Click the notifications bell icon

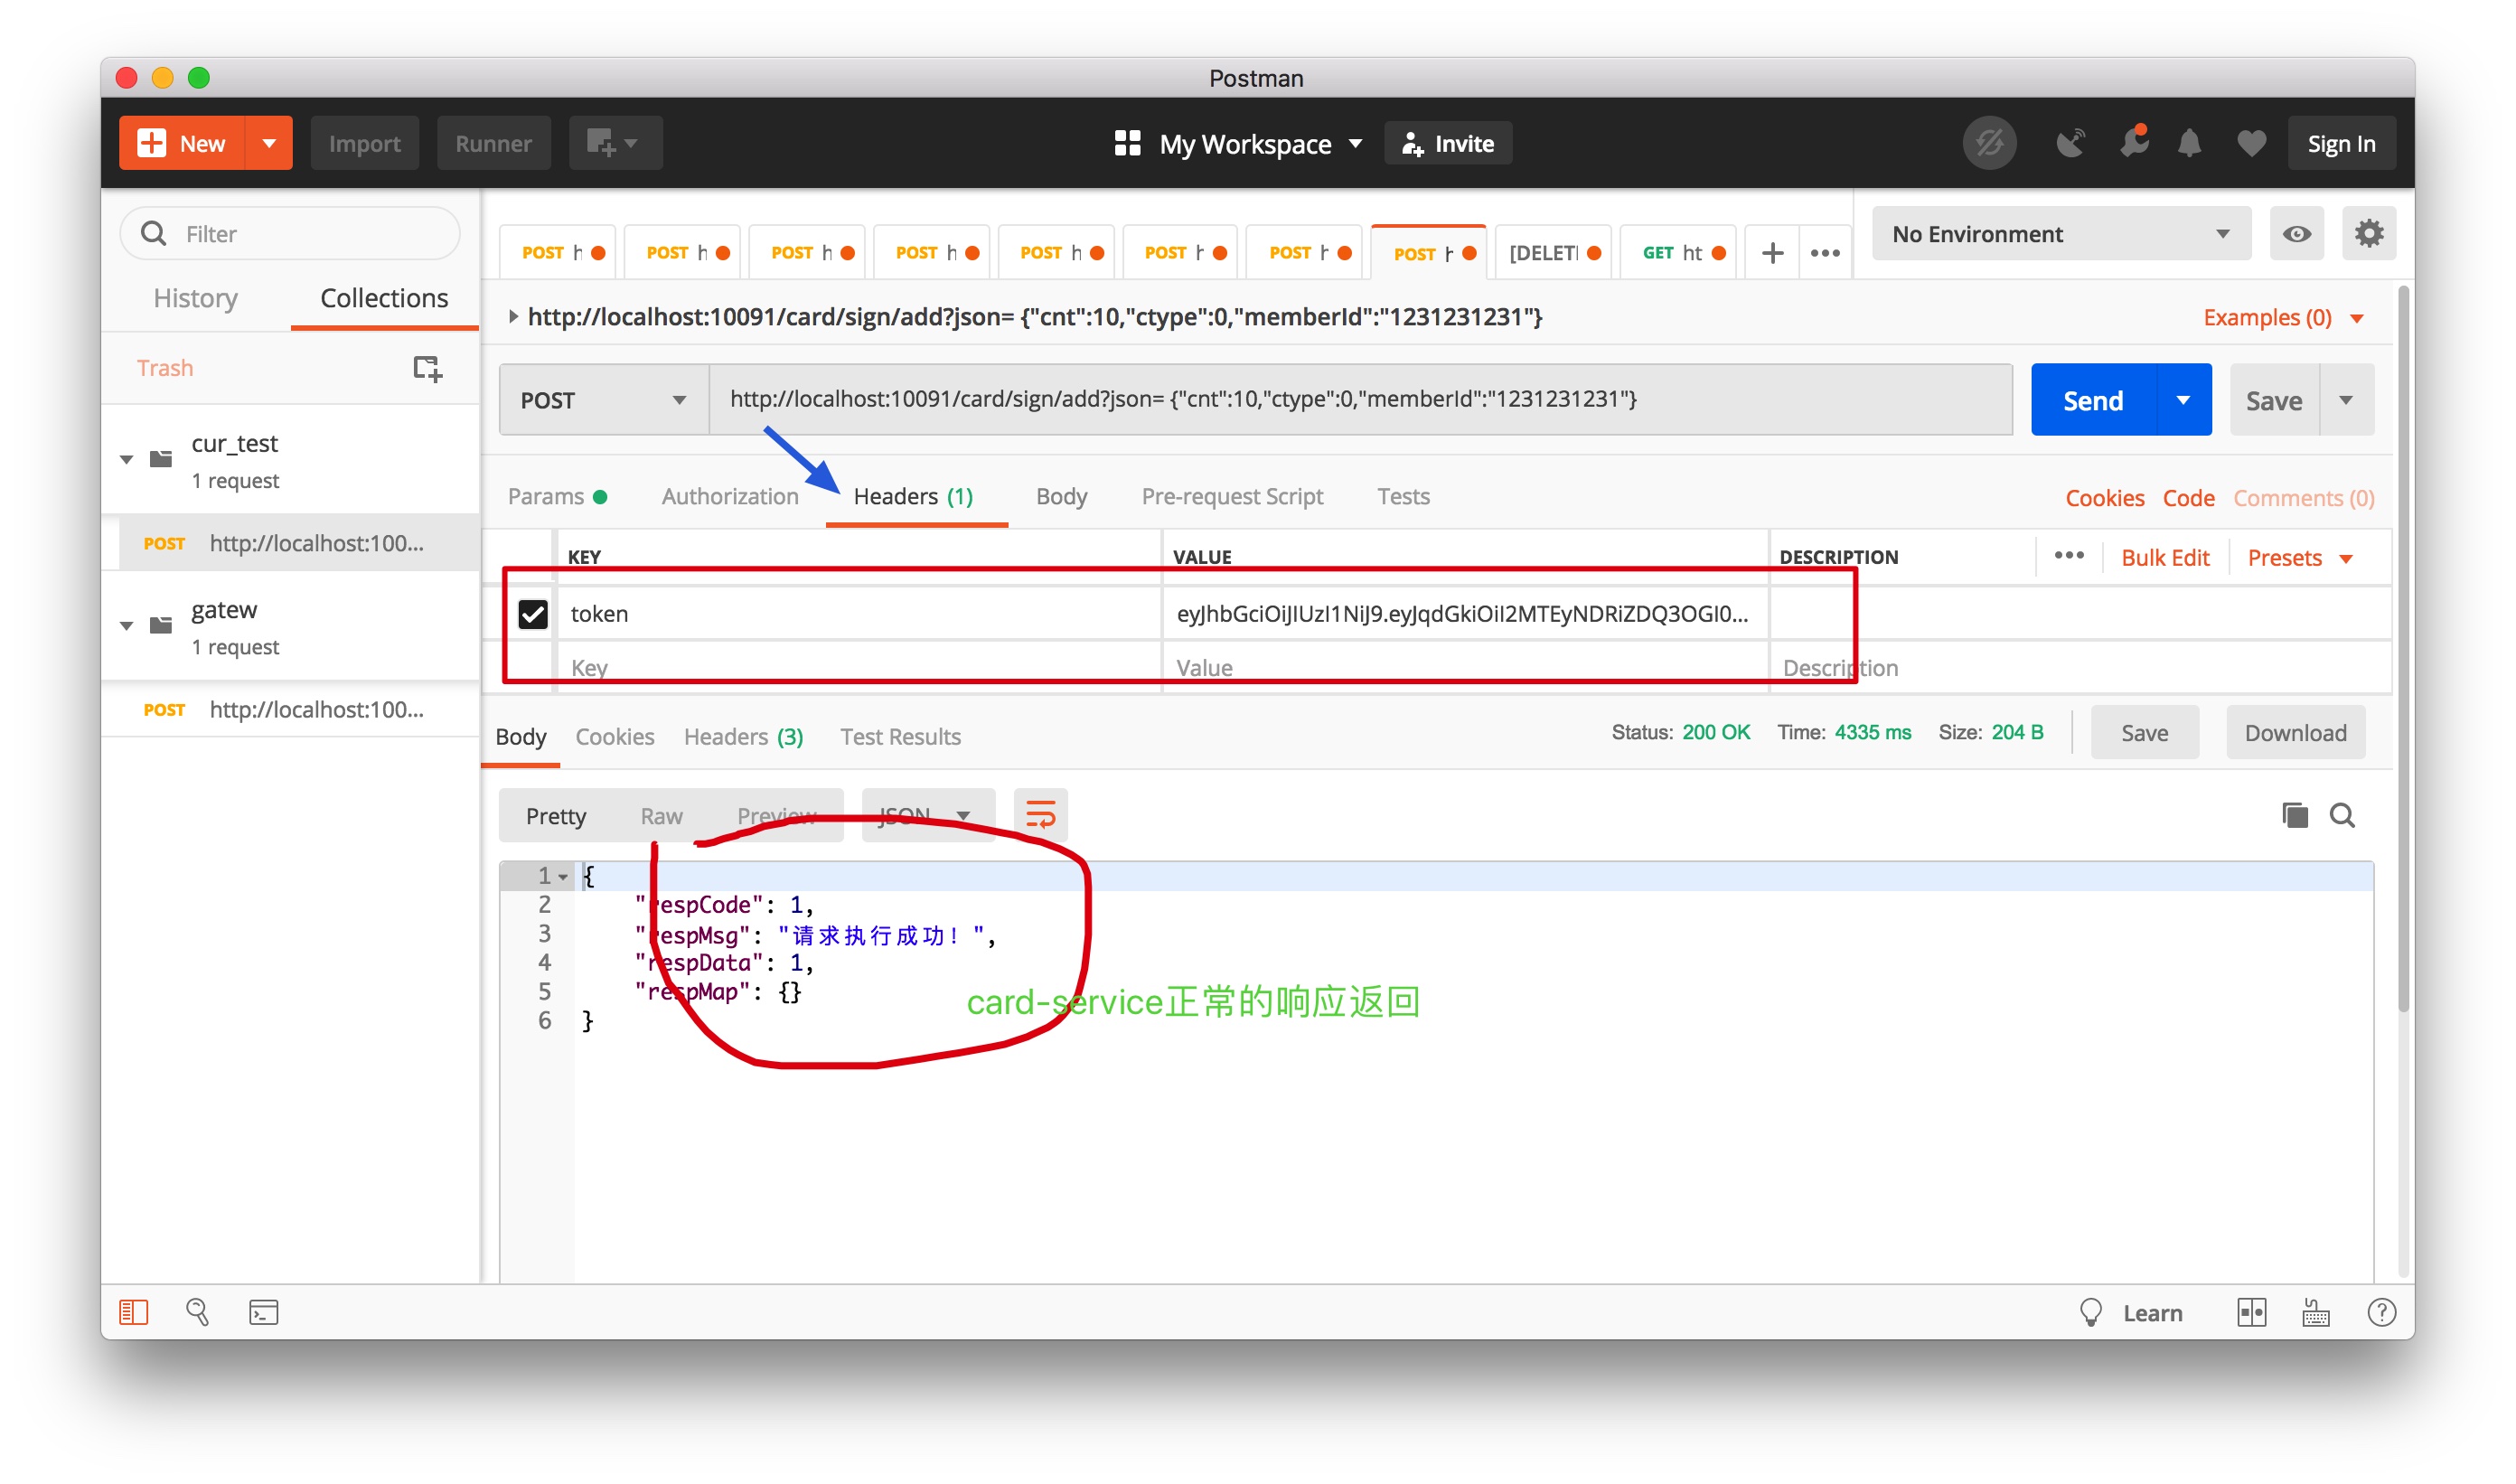[x=2189, y=144]
